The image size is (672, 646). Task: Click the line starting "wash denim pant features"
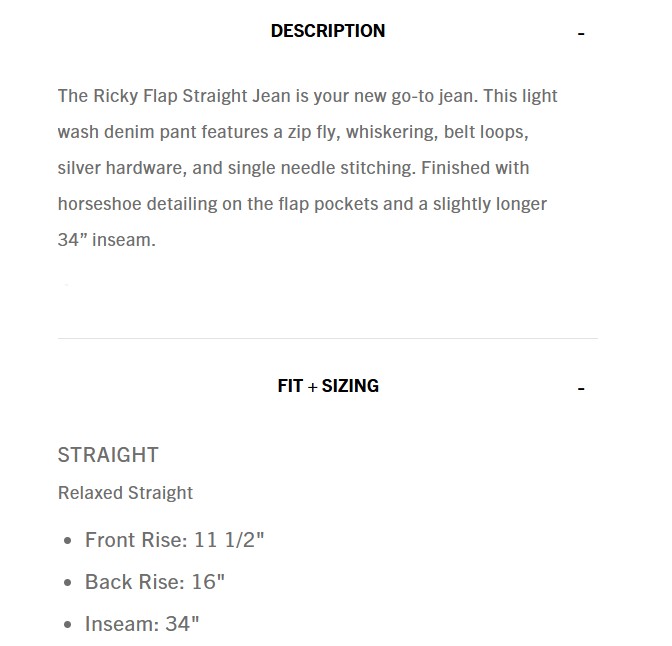(x=293, y=132)
